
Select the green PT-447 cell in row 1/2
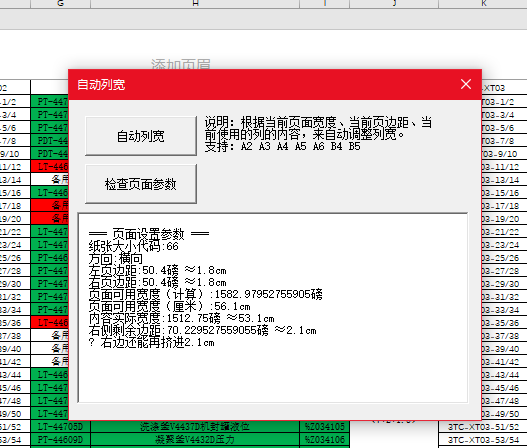coord(49,101)
